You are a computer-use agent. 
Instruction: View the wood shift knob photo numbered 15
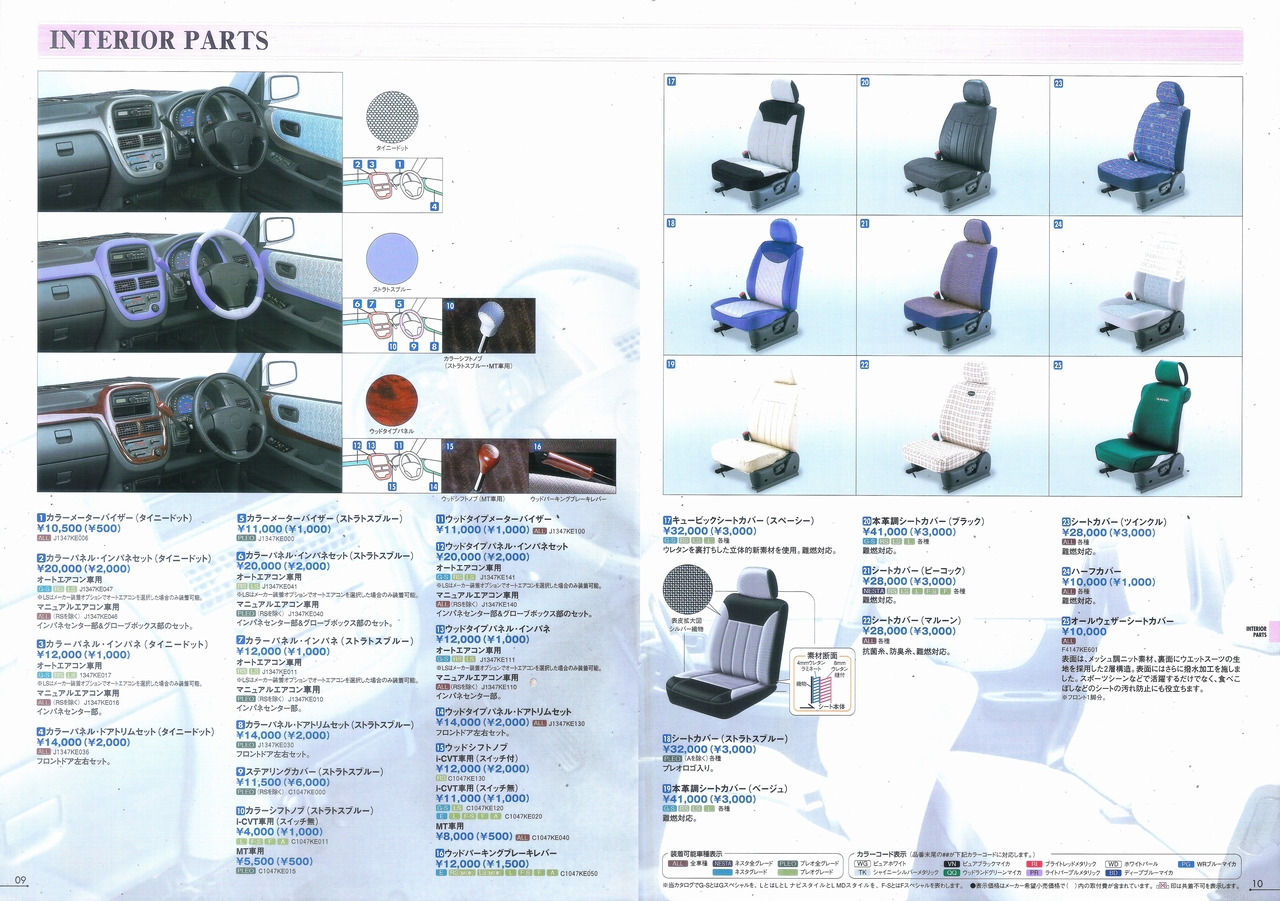pyautogui.click(x=484, y=466)
